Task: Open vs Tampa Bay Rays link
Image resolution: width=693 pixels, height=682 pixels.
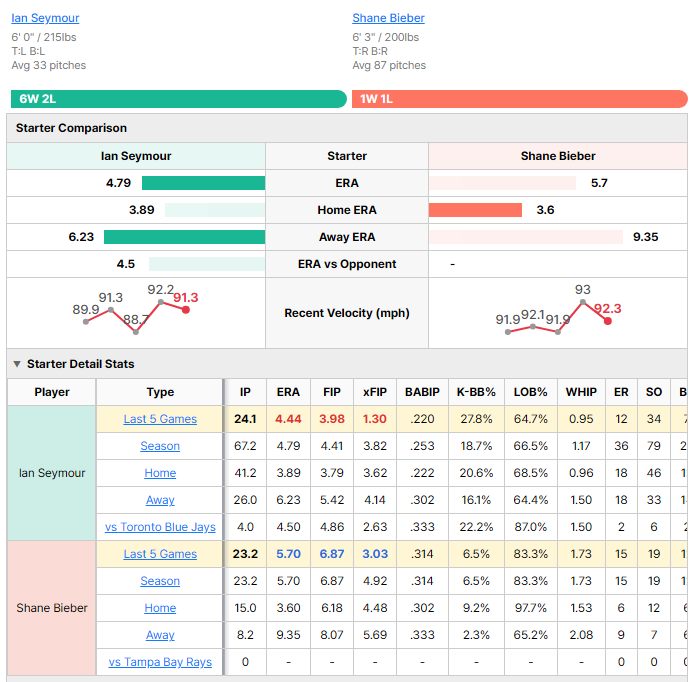Action: pos(160,662)
